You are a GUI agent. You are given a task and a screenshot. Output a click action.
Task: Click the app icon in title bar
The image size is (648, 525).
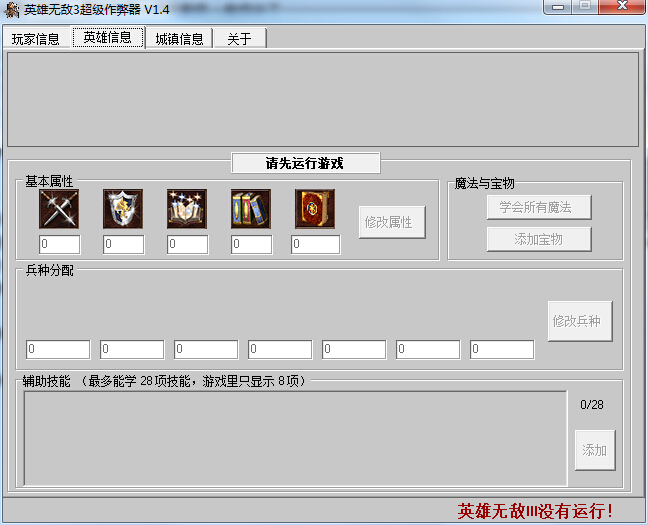12,10
